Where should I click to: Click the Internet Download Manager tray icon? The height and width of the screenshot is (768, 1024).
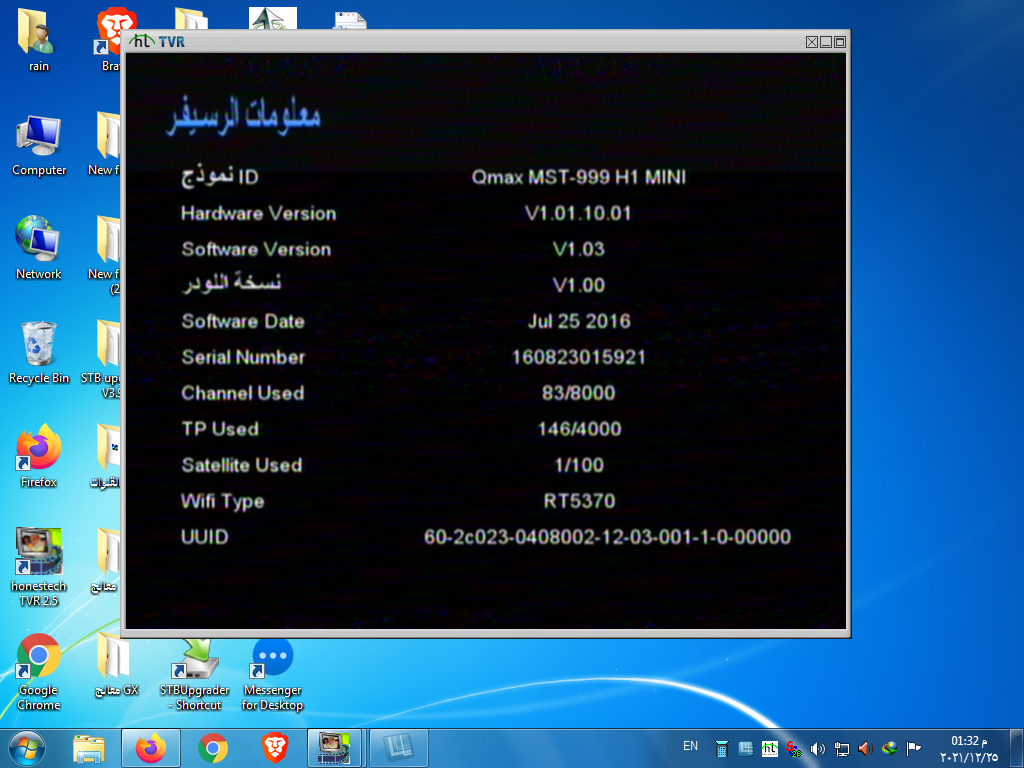pyautogui.click(x=889, y=748)
